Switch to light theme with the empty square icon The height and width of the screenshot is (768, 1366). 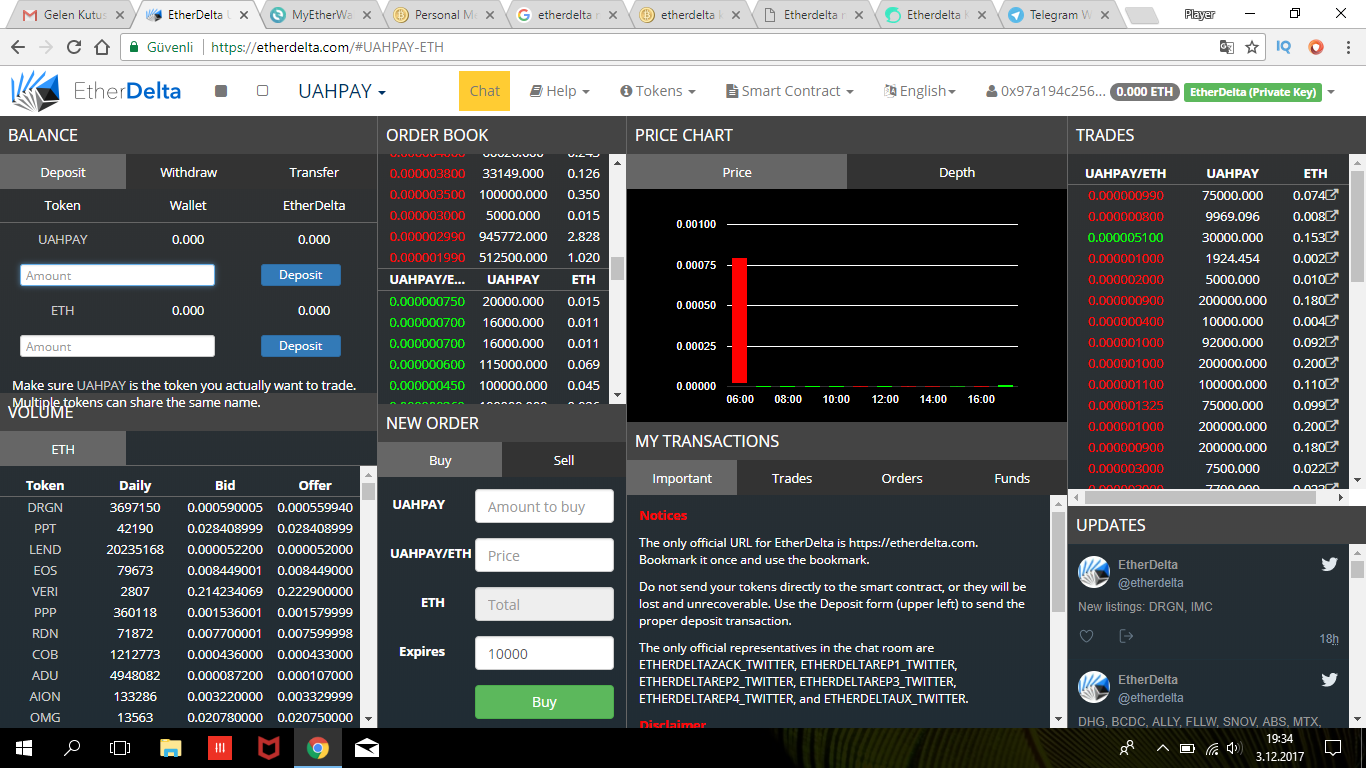coord(262,91)
